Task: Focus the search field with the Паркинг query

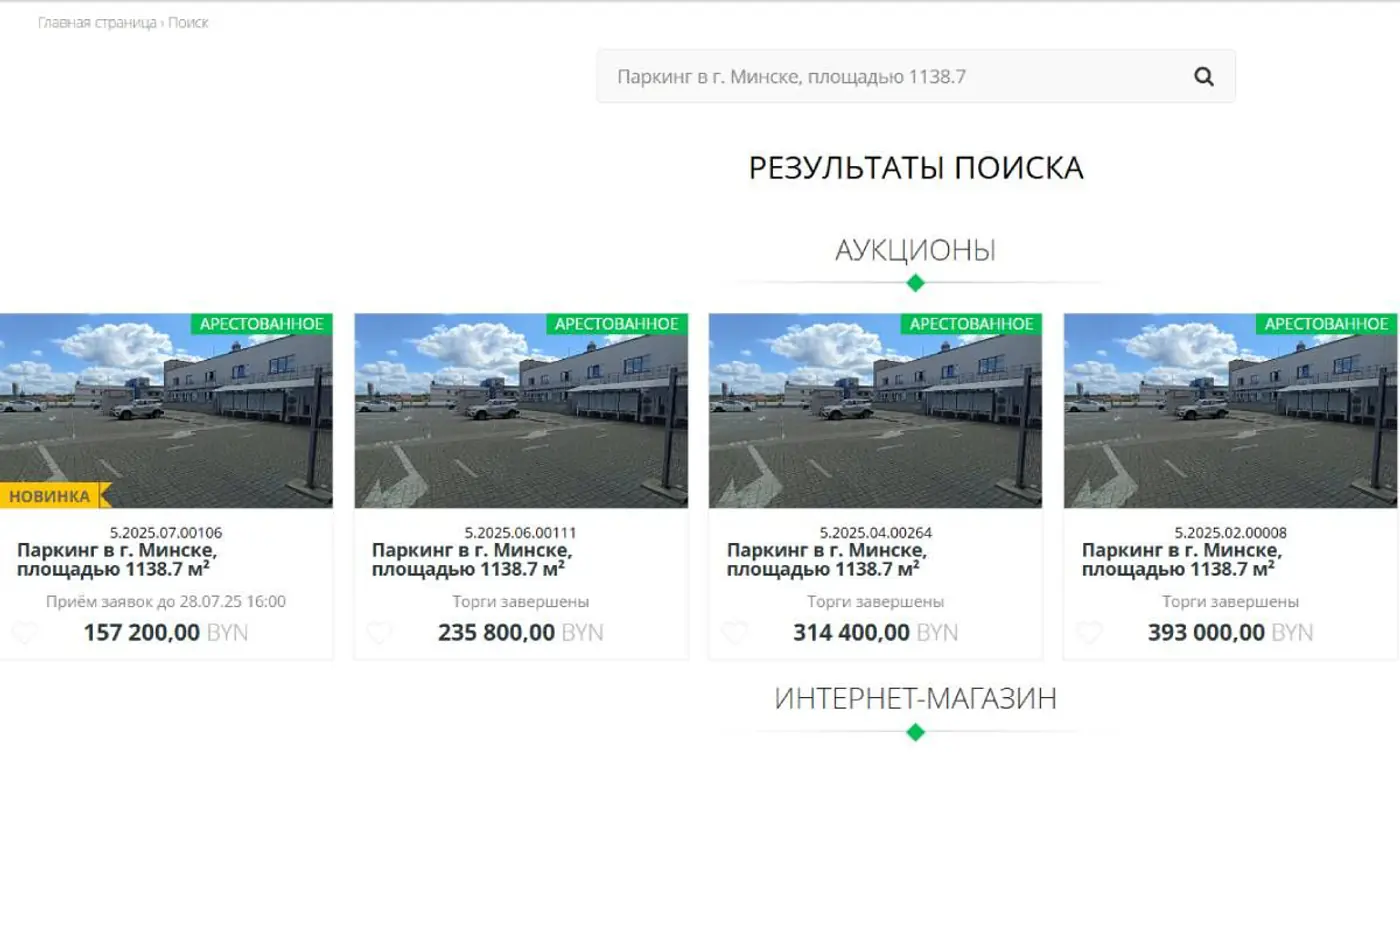Action: (915, 76)
